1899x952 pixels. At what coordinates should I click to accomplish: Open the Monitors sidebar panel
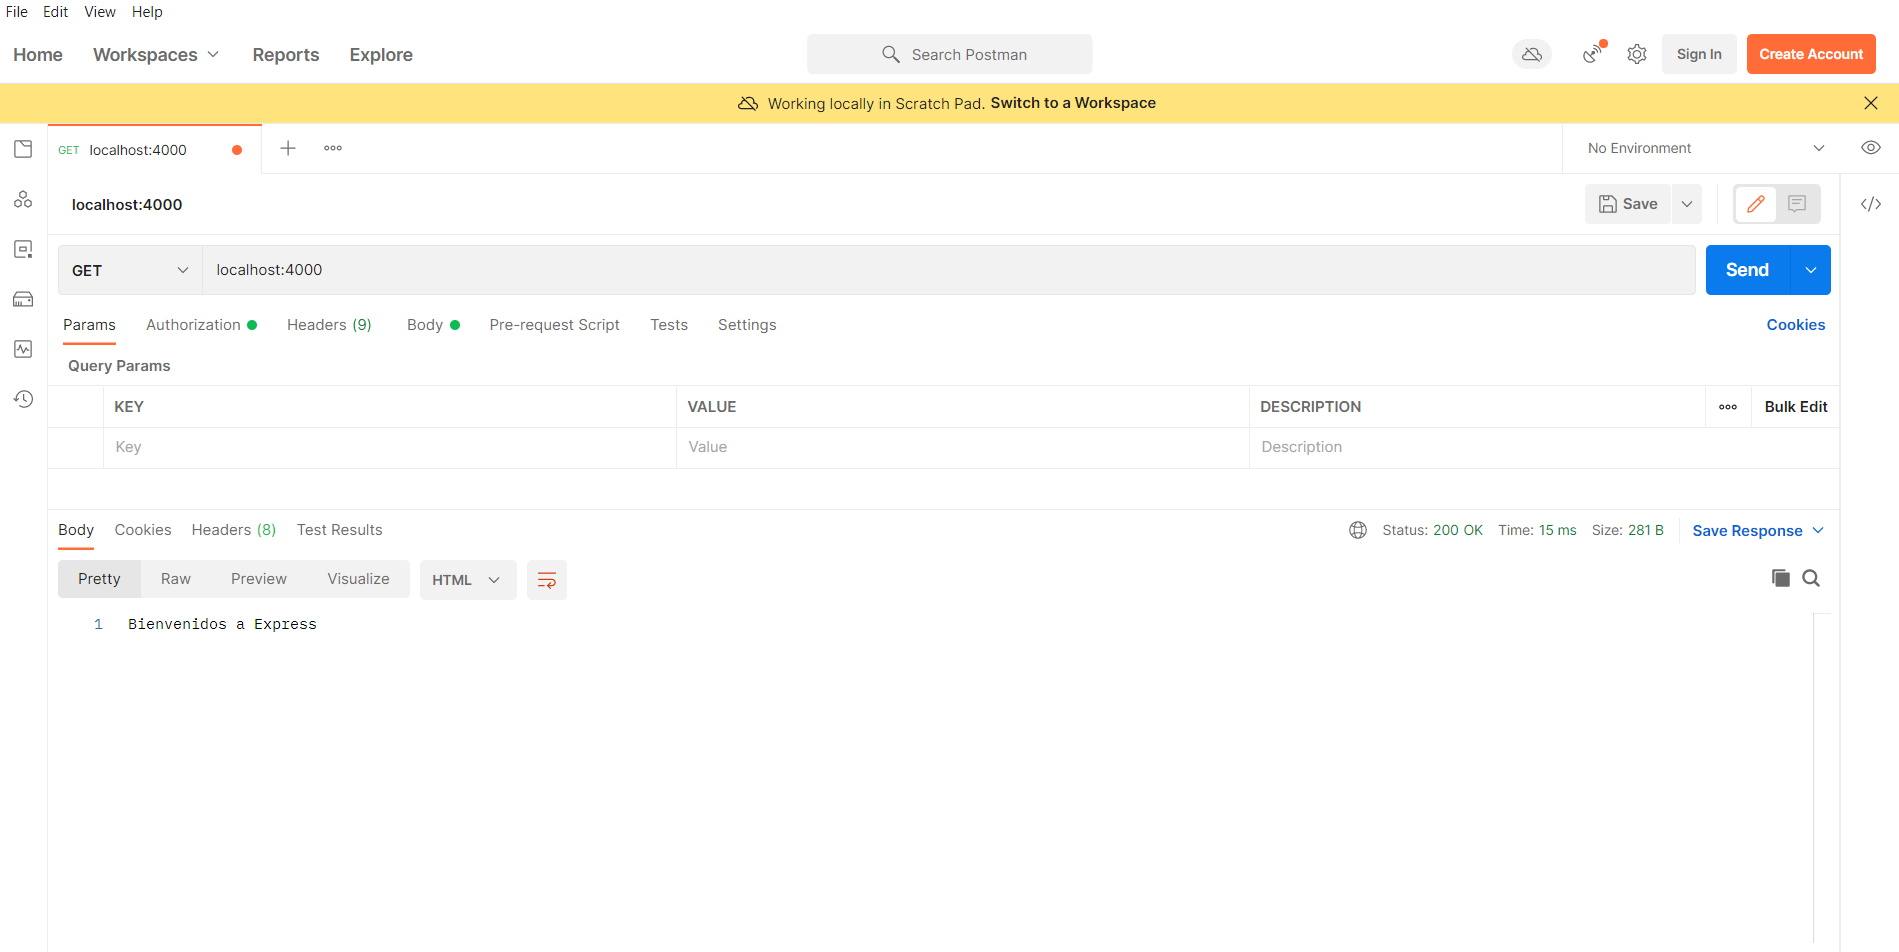coord(23,349)
